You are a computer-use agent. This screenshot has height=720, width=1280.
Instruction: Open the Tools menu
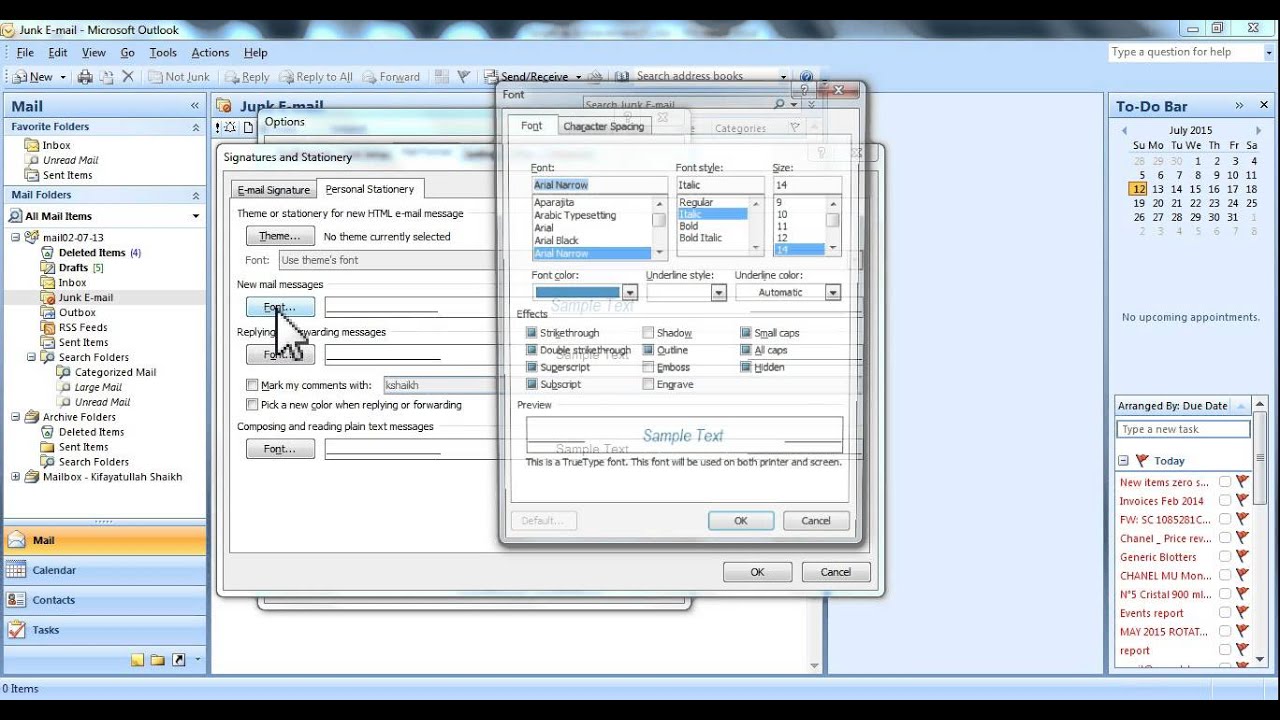point(163,53)
